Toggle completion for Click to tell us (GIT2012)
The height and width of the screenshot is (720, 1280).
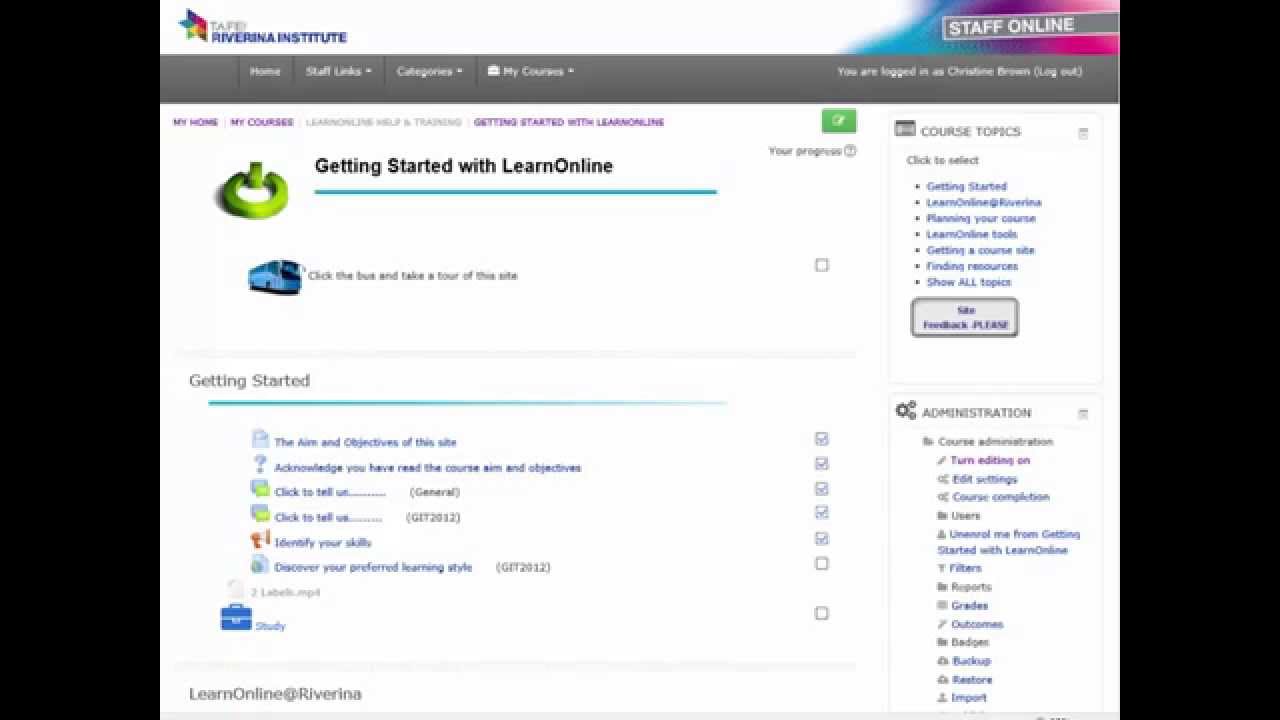pos(821,513)
